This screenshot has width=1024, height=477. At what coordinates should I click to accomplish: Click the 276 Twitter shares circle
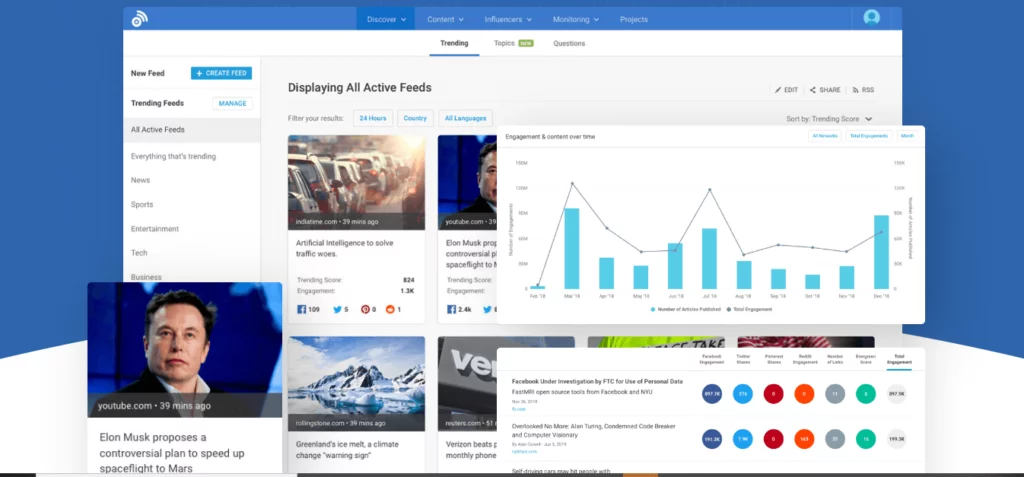pos(743,394)
